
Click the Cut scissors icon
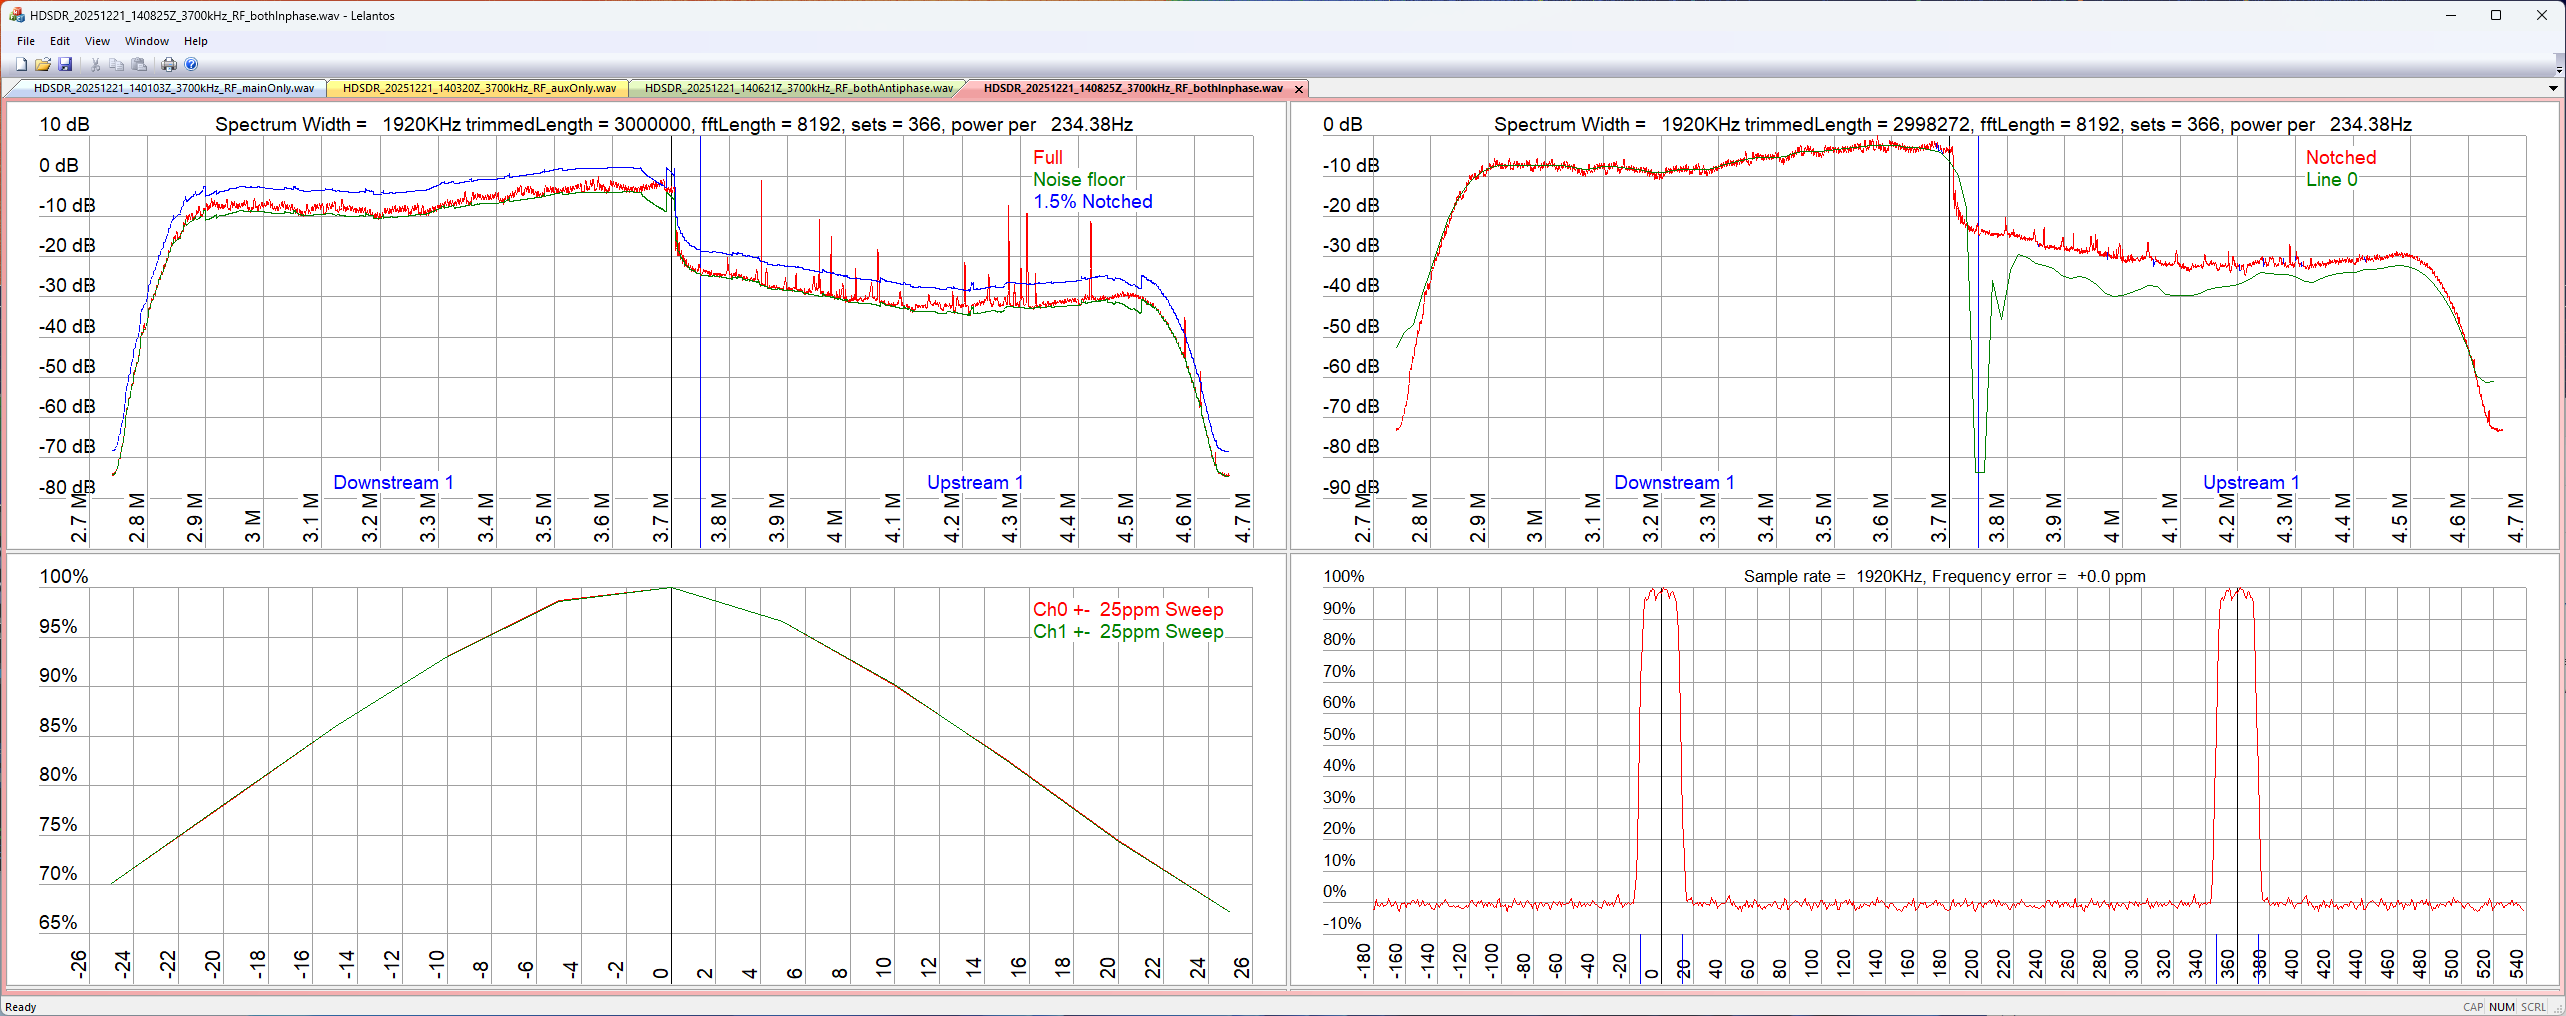click(95, 65)
